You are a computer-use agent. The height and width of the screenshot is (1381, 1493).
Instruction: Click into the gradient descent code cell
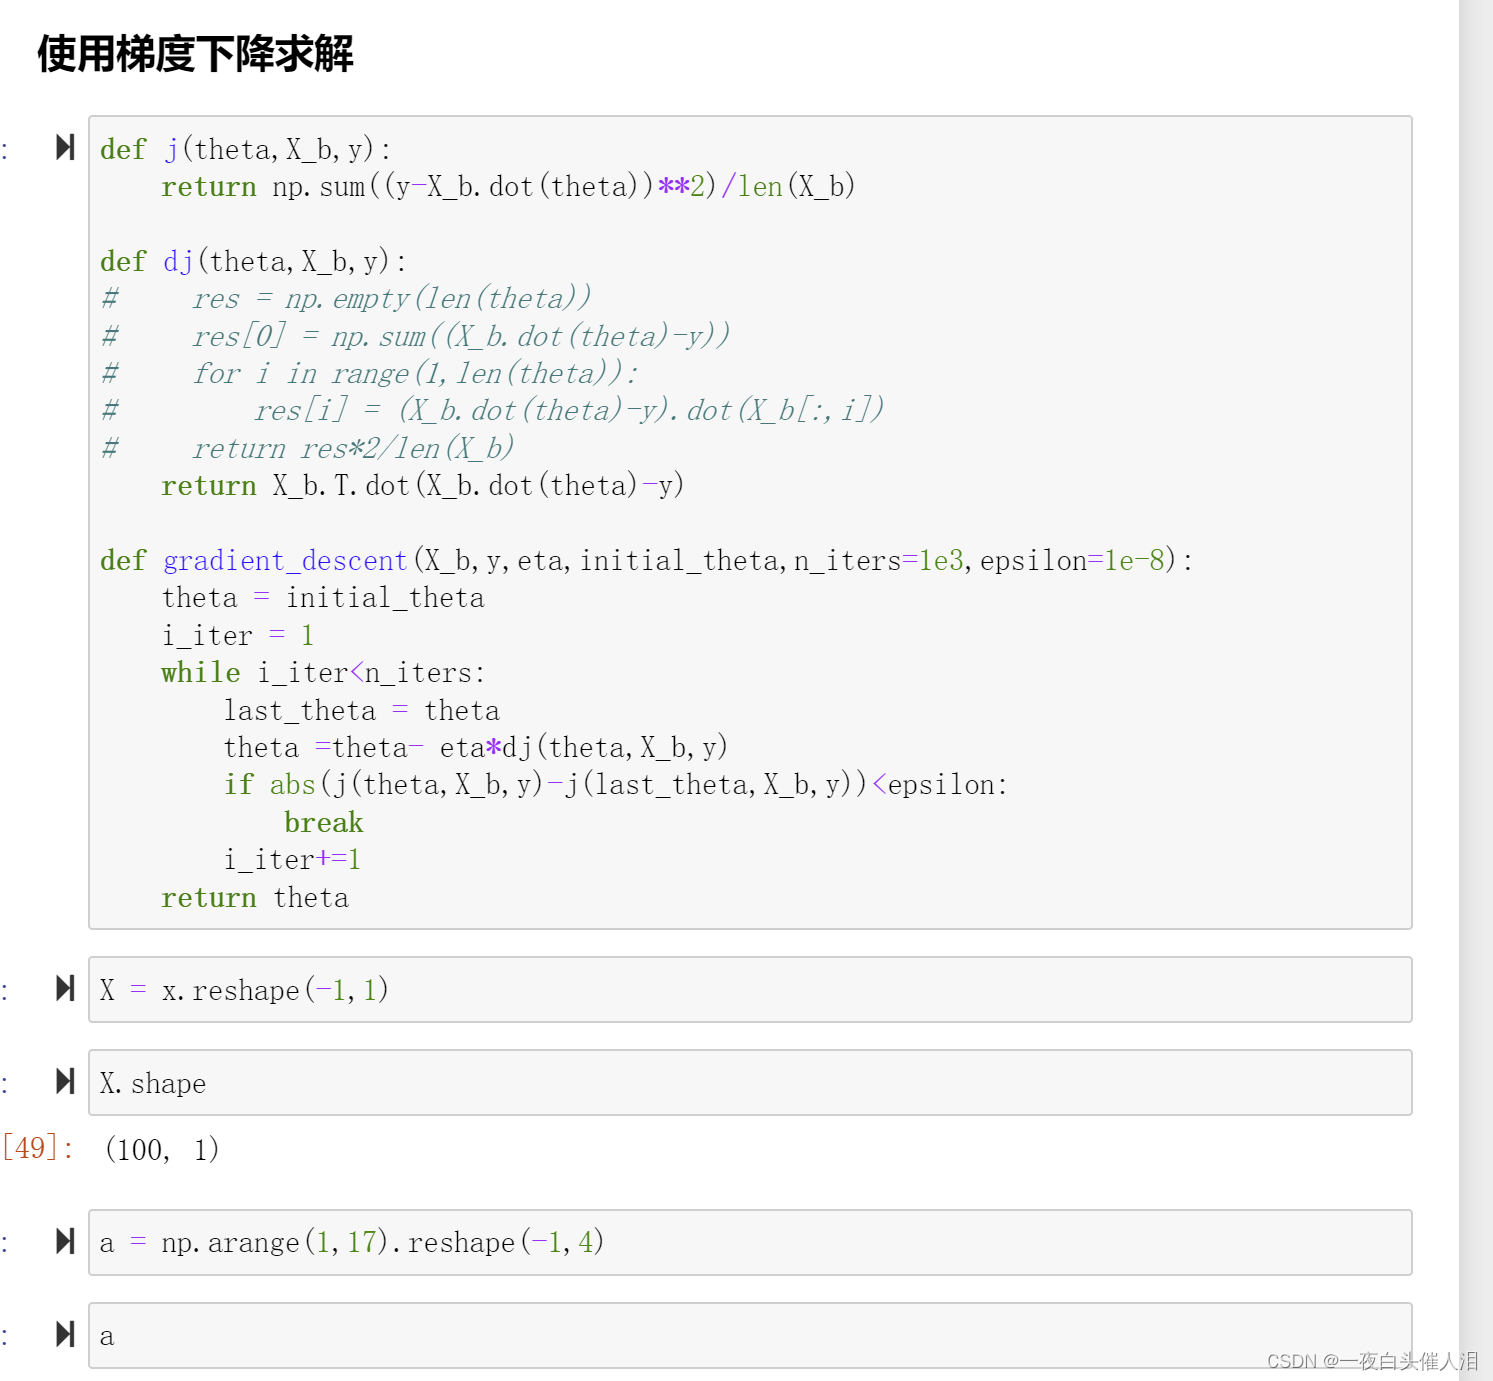pyautogui.click(x=750, y=522)
